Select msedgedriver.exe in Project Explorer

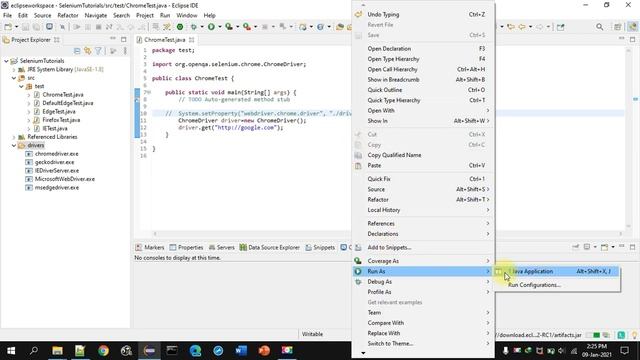point(57,188)
